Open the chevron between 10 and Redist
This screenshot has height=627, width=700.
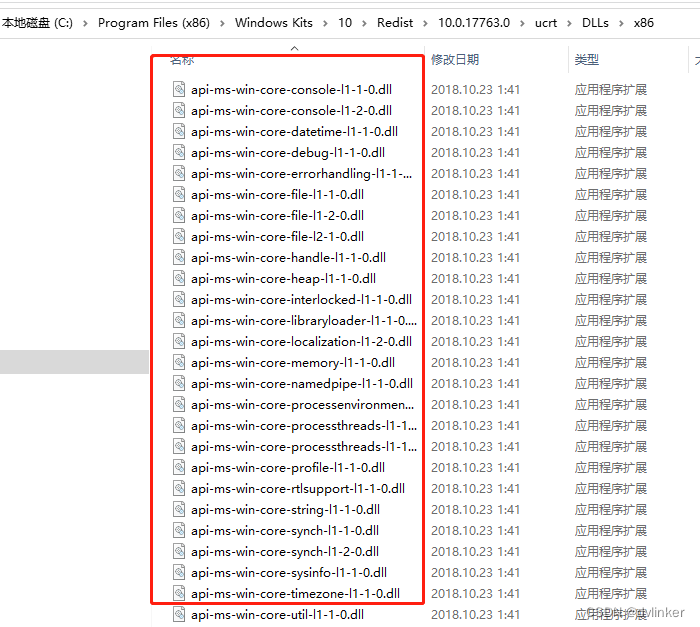point(364,23)
